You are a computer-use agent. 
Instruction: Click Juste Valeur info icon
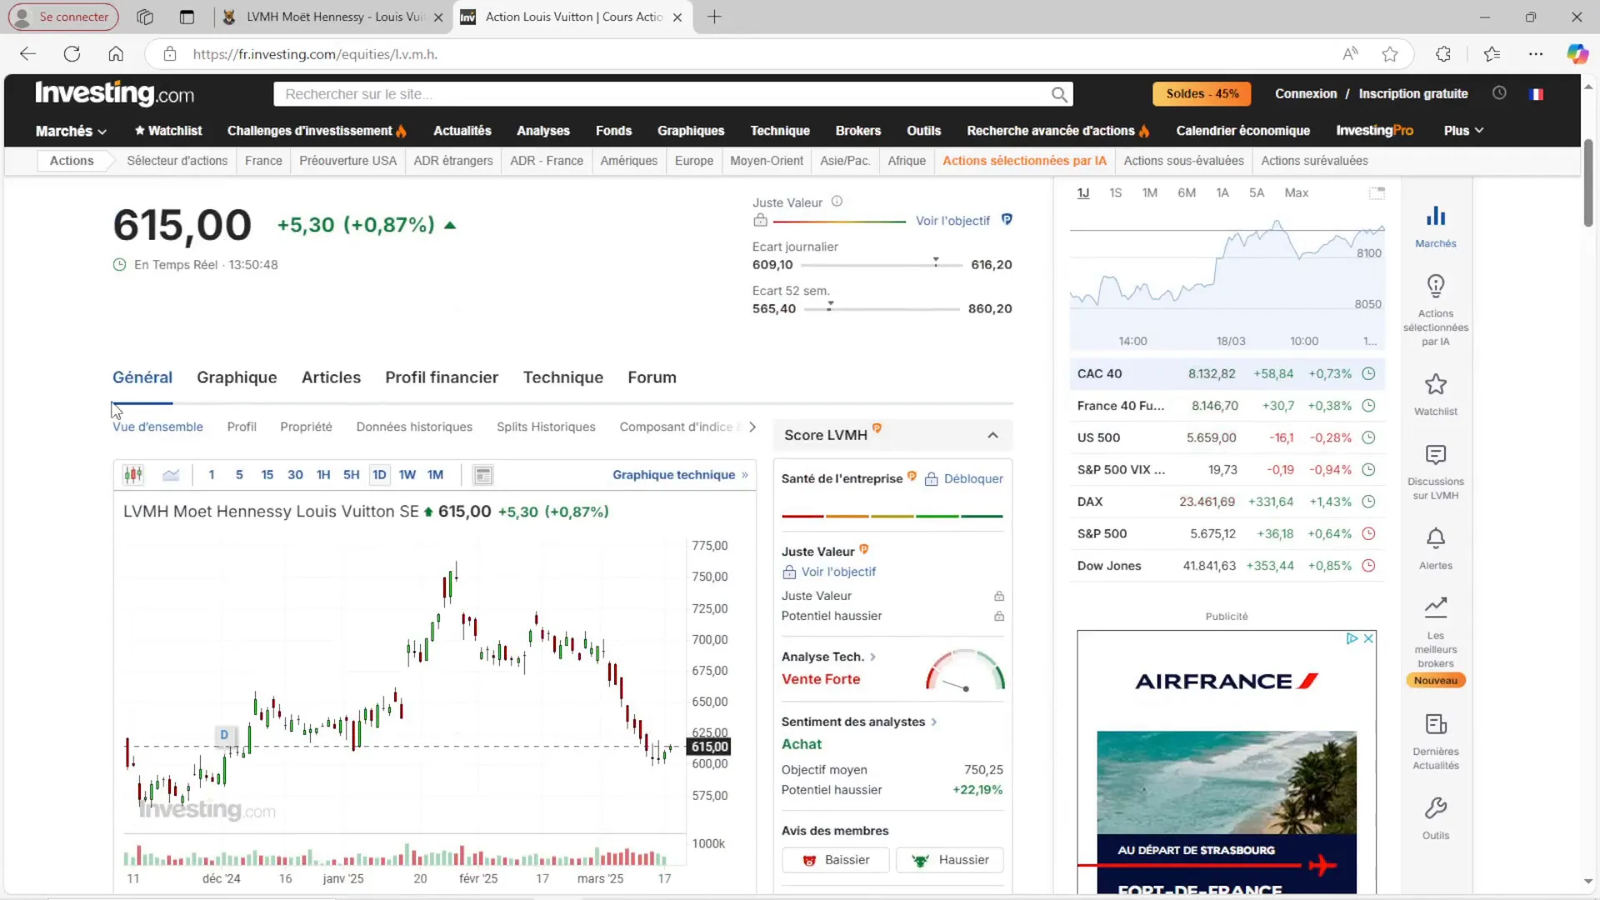point(837,202)
